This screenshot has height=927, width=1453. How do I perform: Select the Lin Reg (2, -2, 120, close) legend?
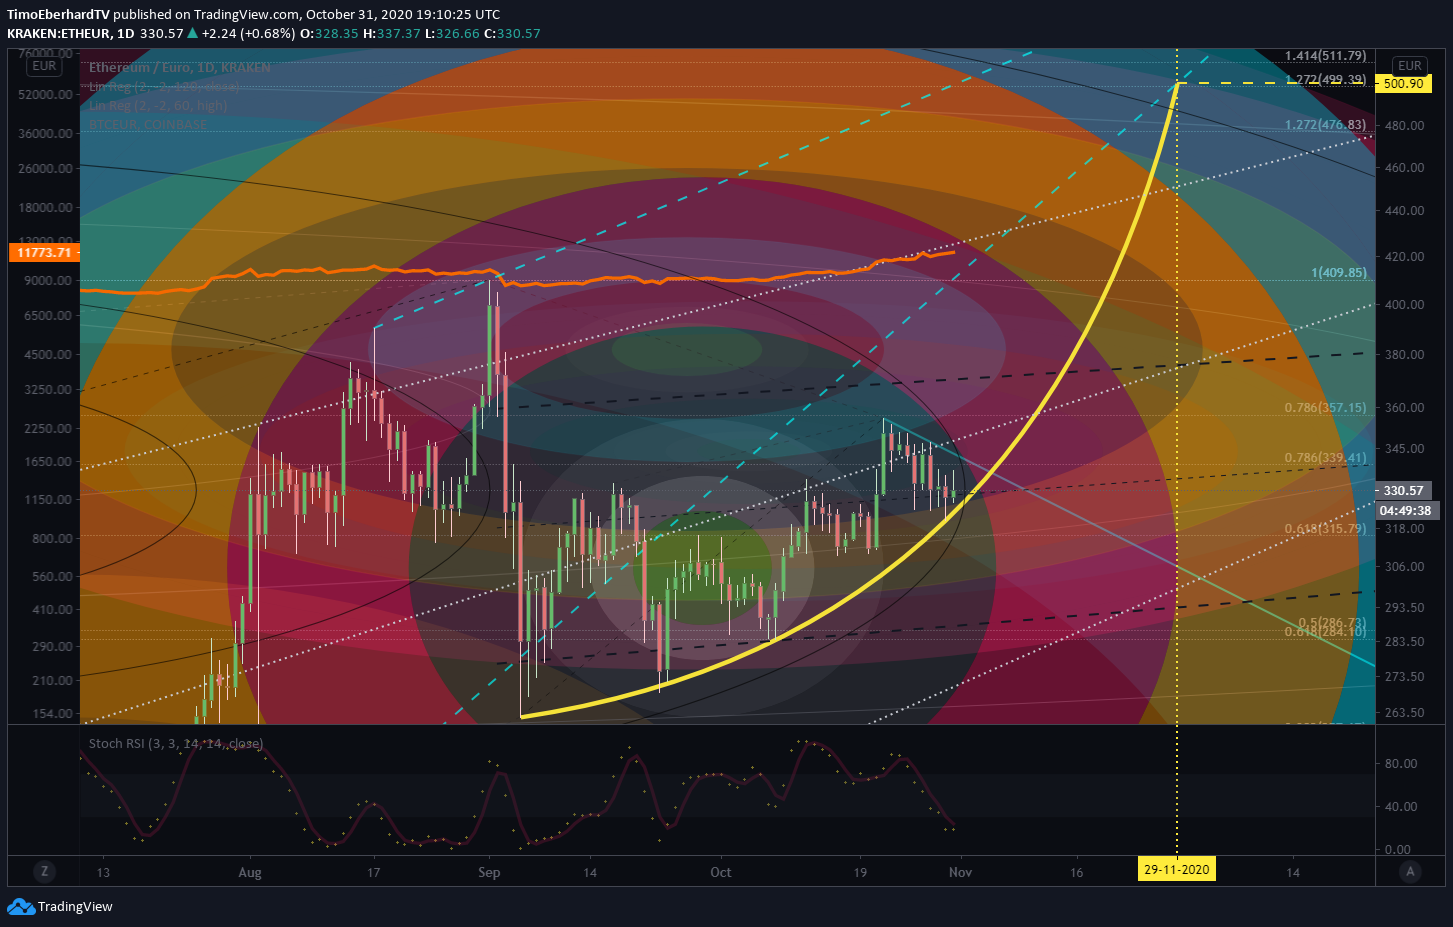165,86
